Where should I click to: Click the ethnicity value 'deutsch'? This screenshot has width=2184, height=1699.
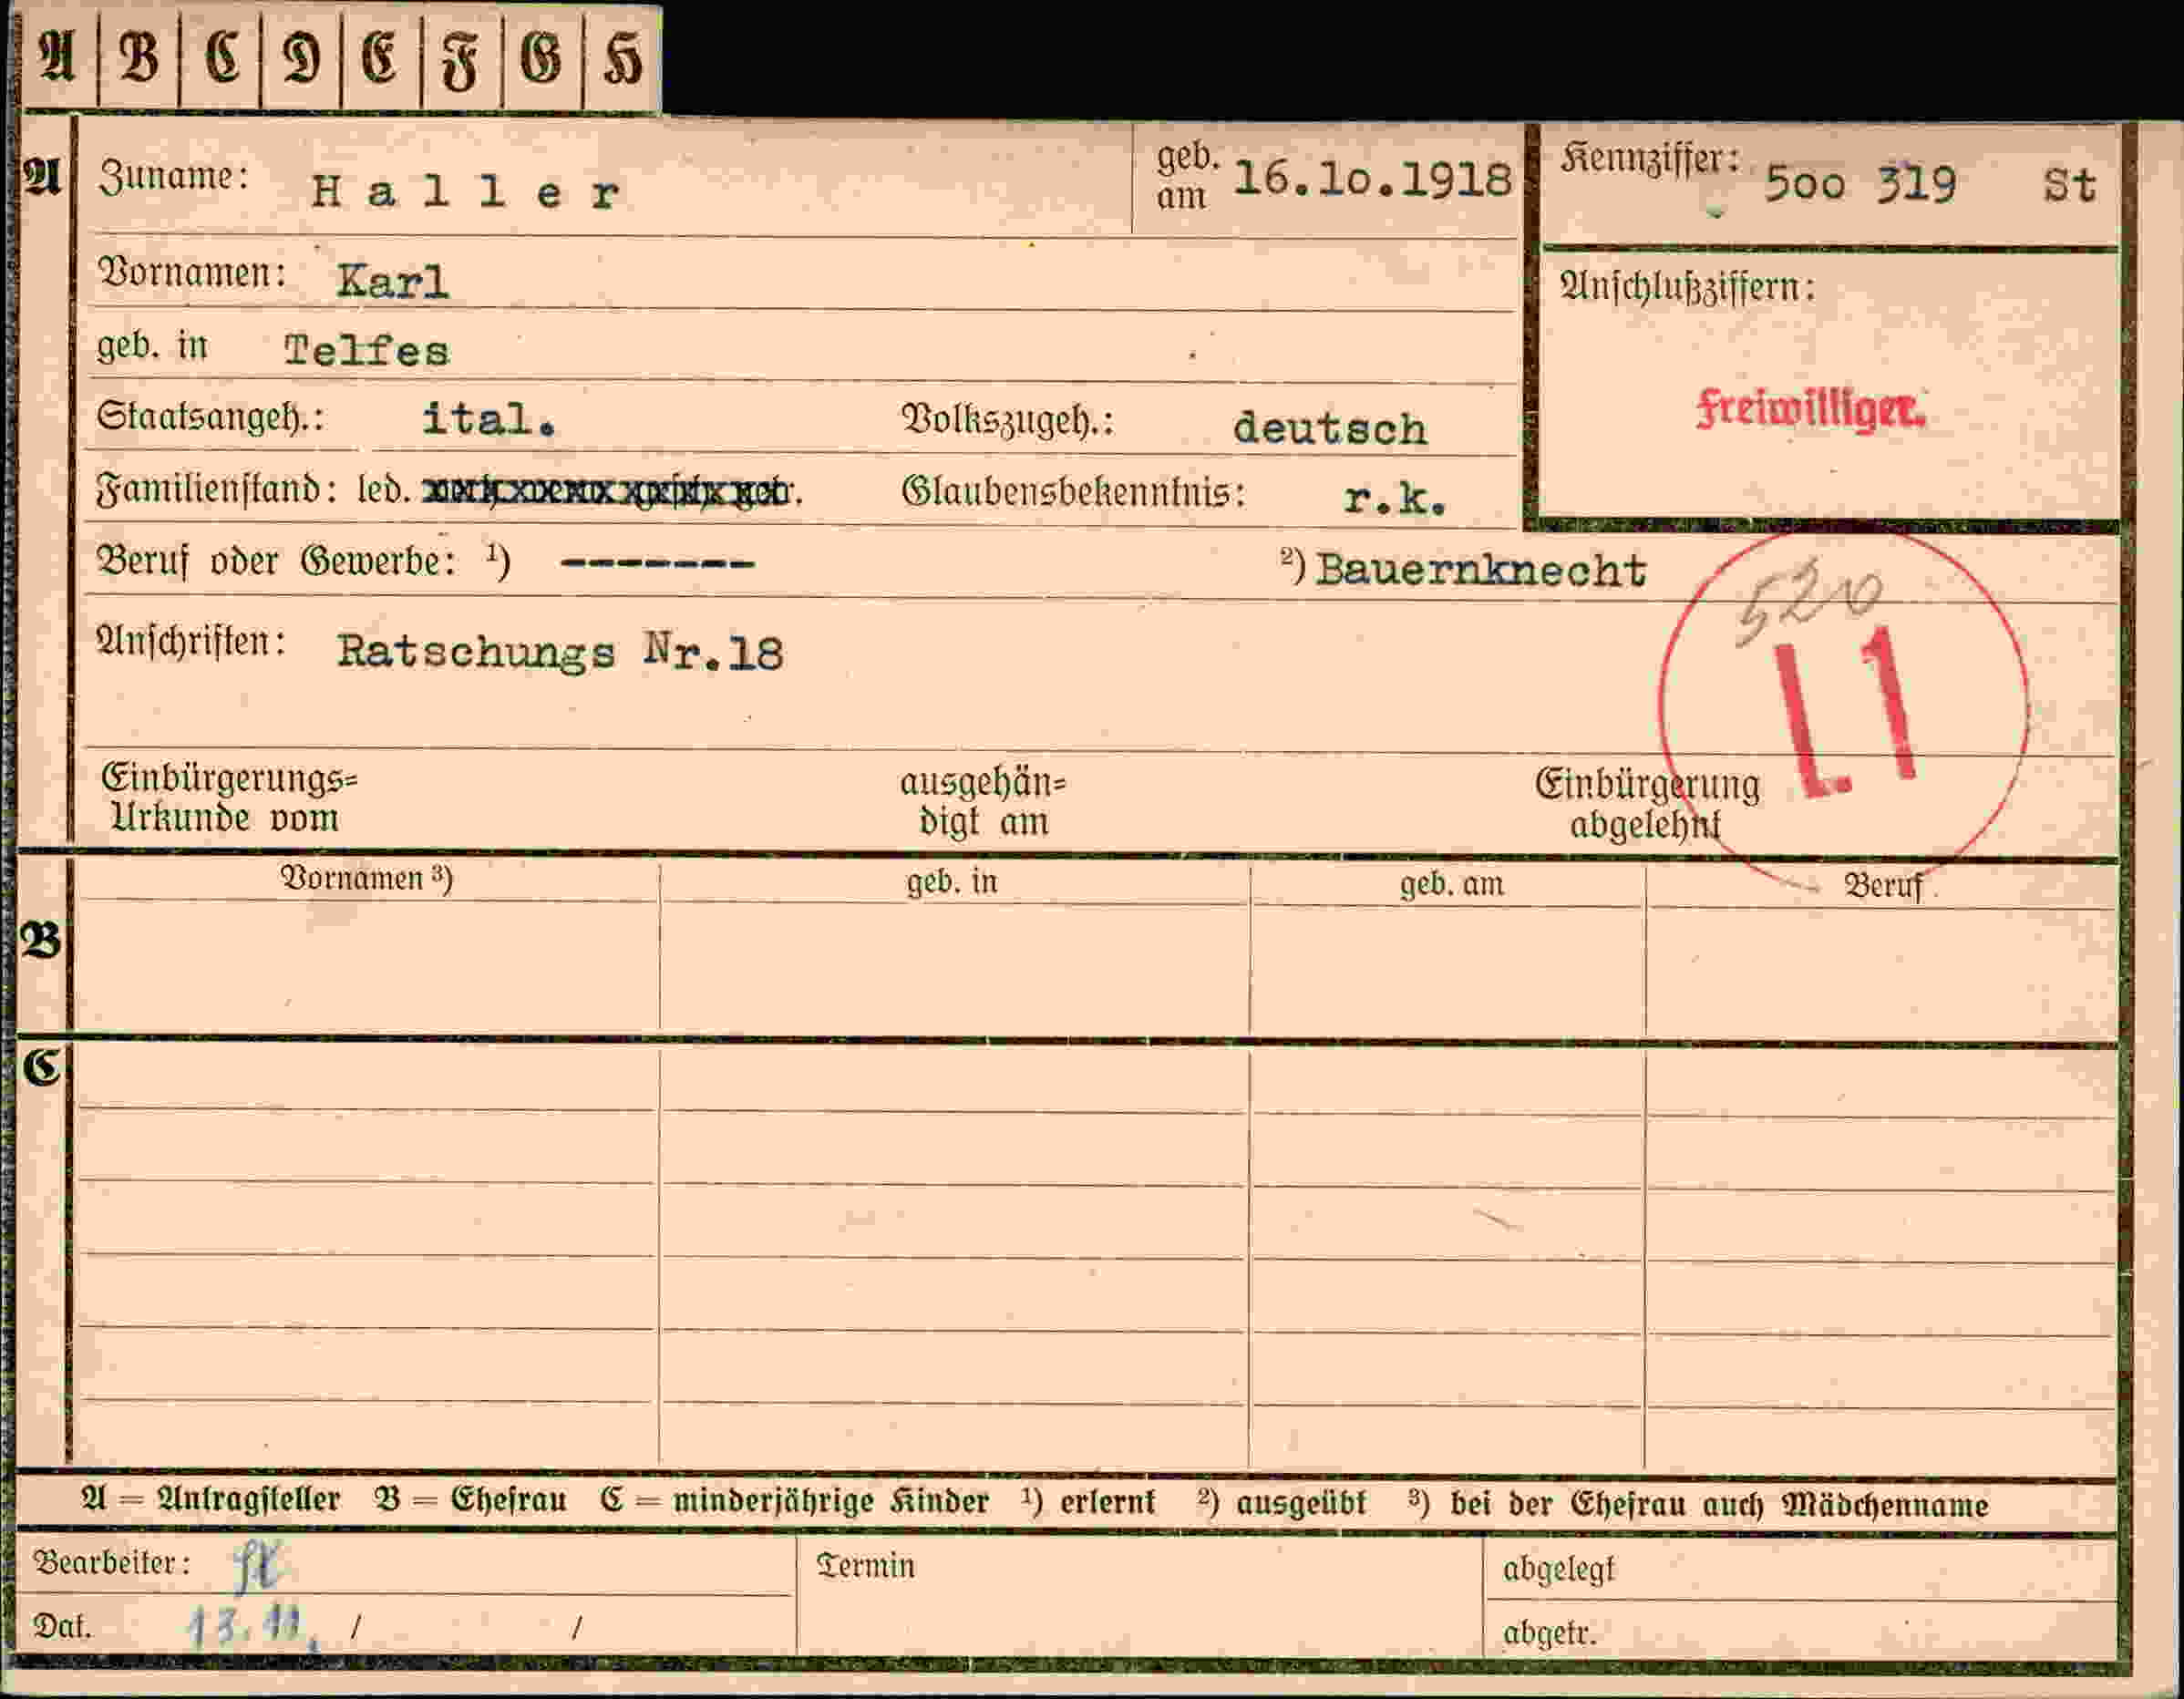(x=1329, y=428)
